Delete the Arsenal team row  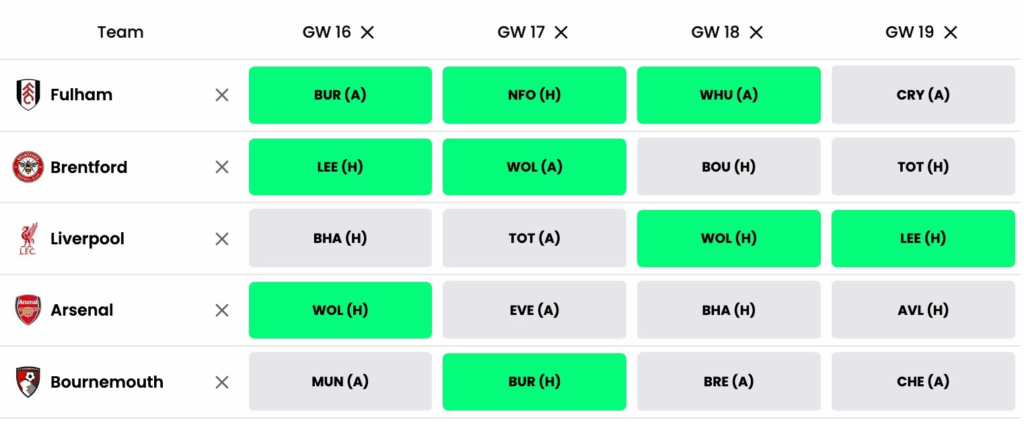coord(222,310)
